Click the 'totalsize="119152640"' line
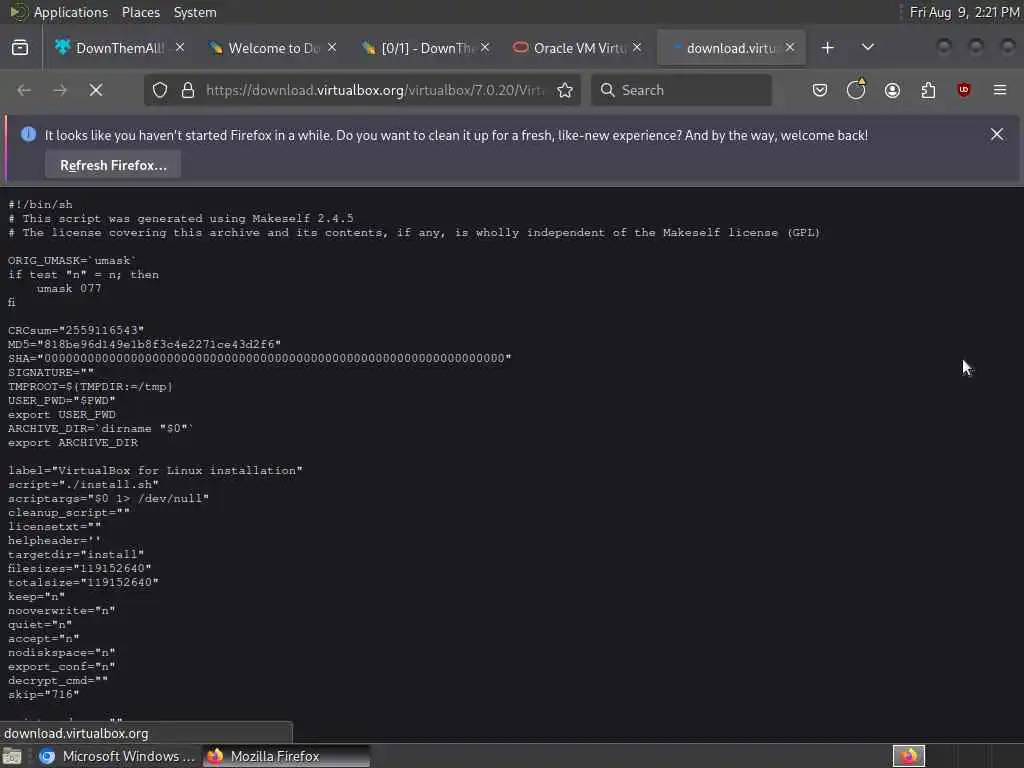1024x768 pixels. click(x=83, y=583)
